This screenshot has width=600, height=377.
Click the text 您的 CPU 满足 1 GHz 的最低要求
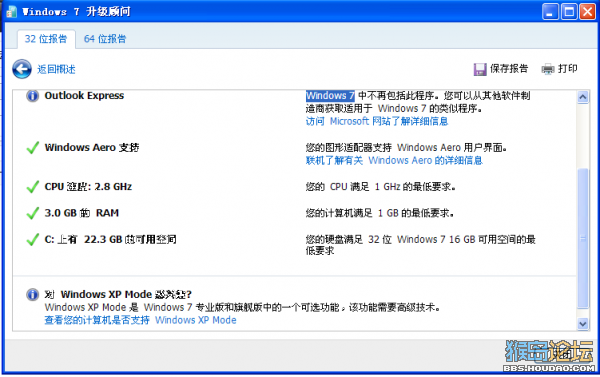click(380, 187)
